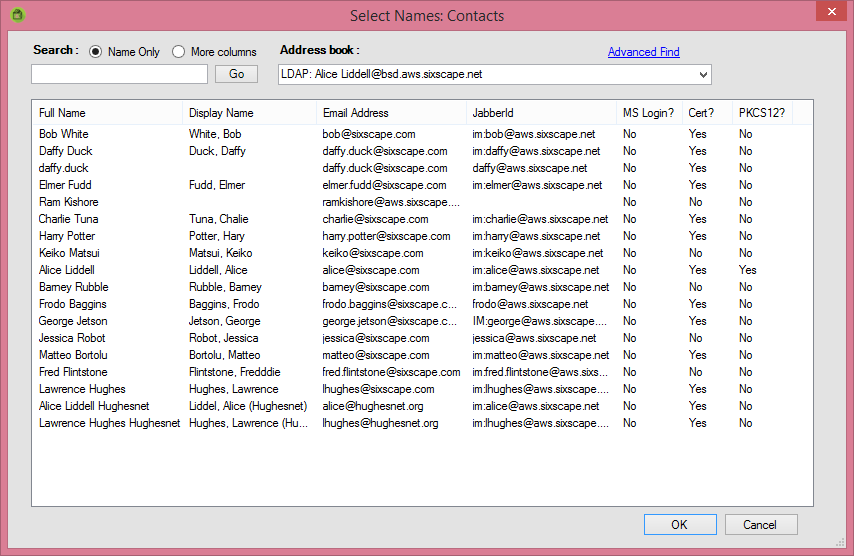Sort by the PKCS12? column header
854x556 pixels.
(761, 113)
